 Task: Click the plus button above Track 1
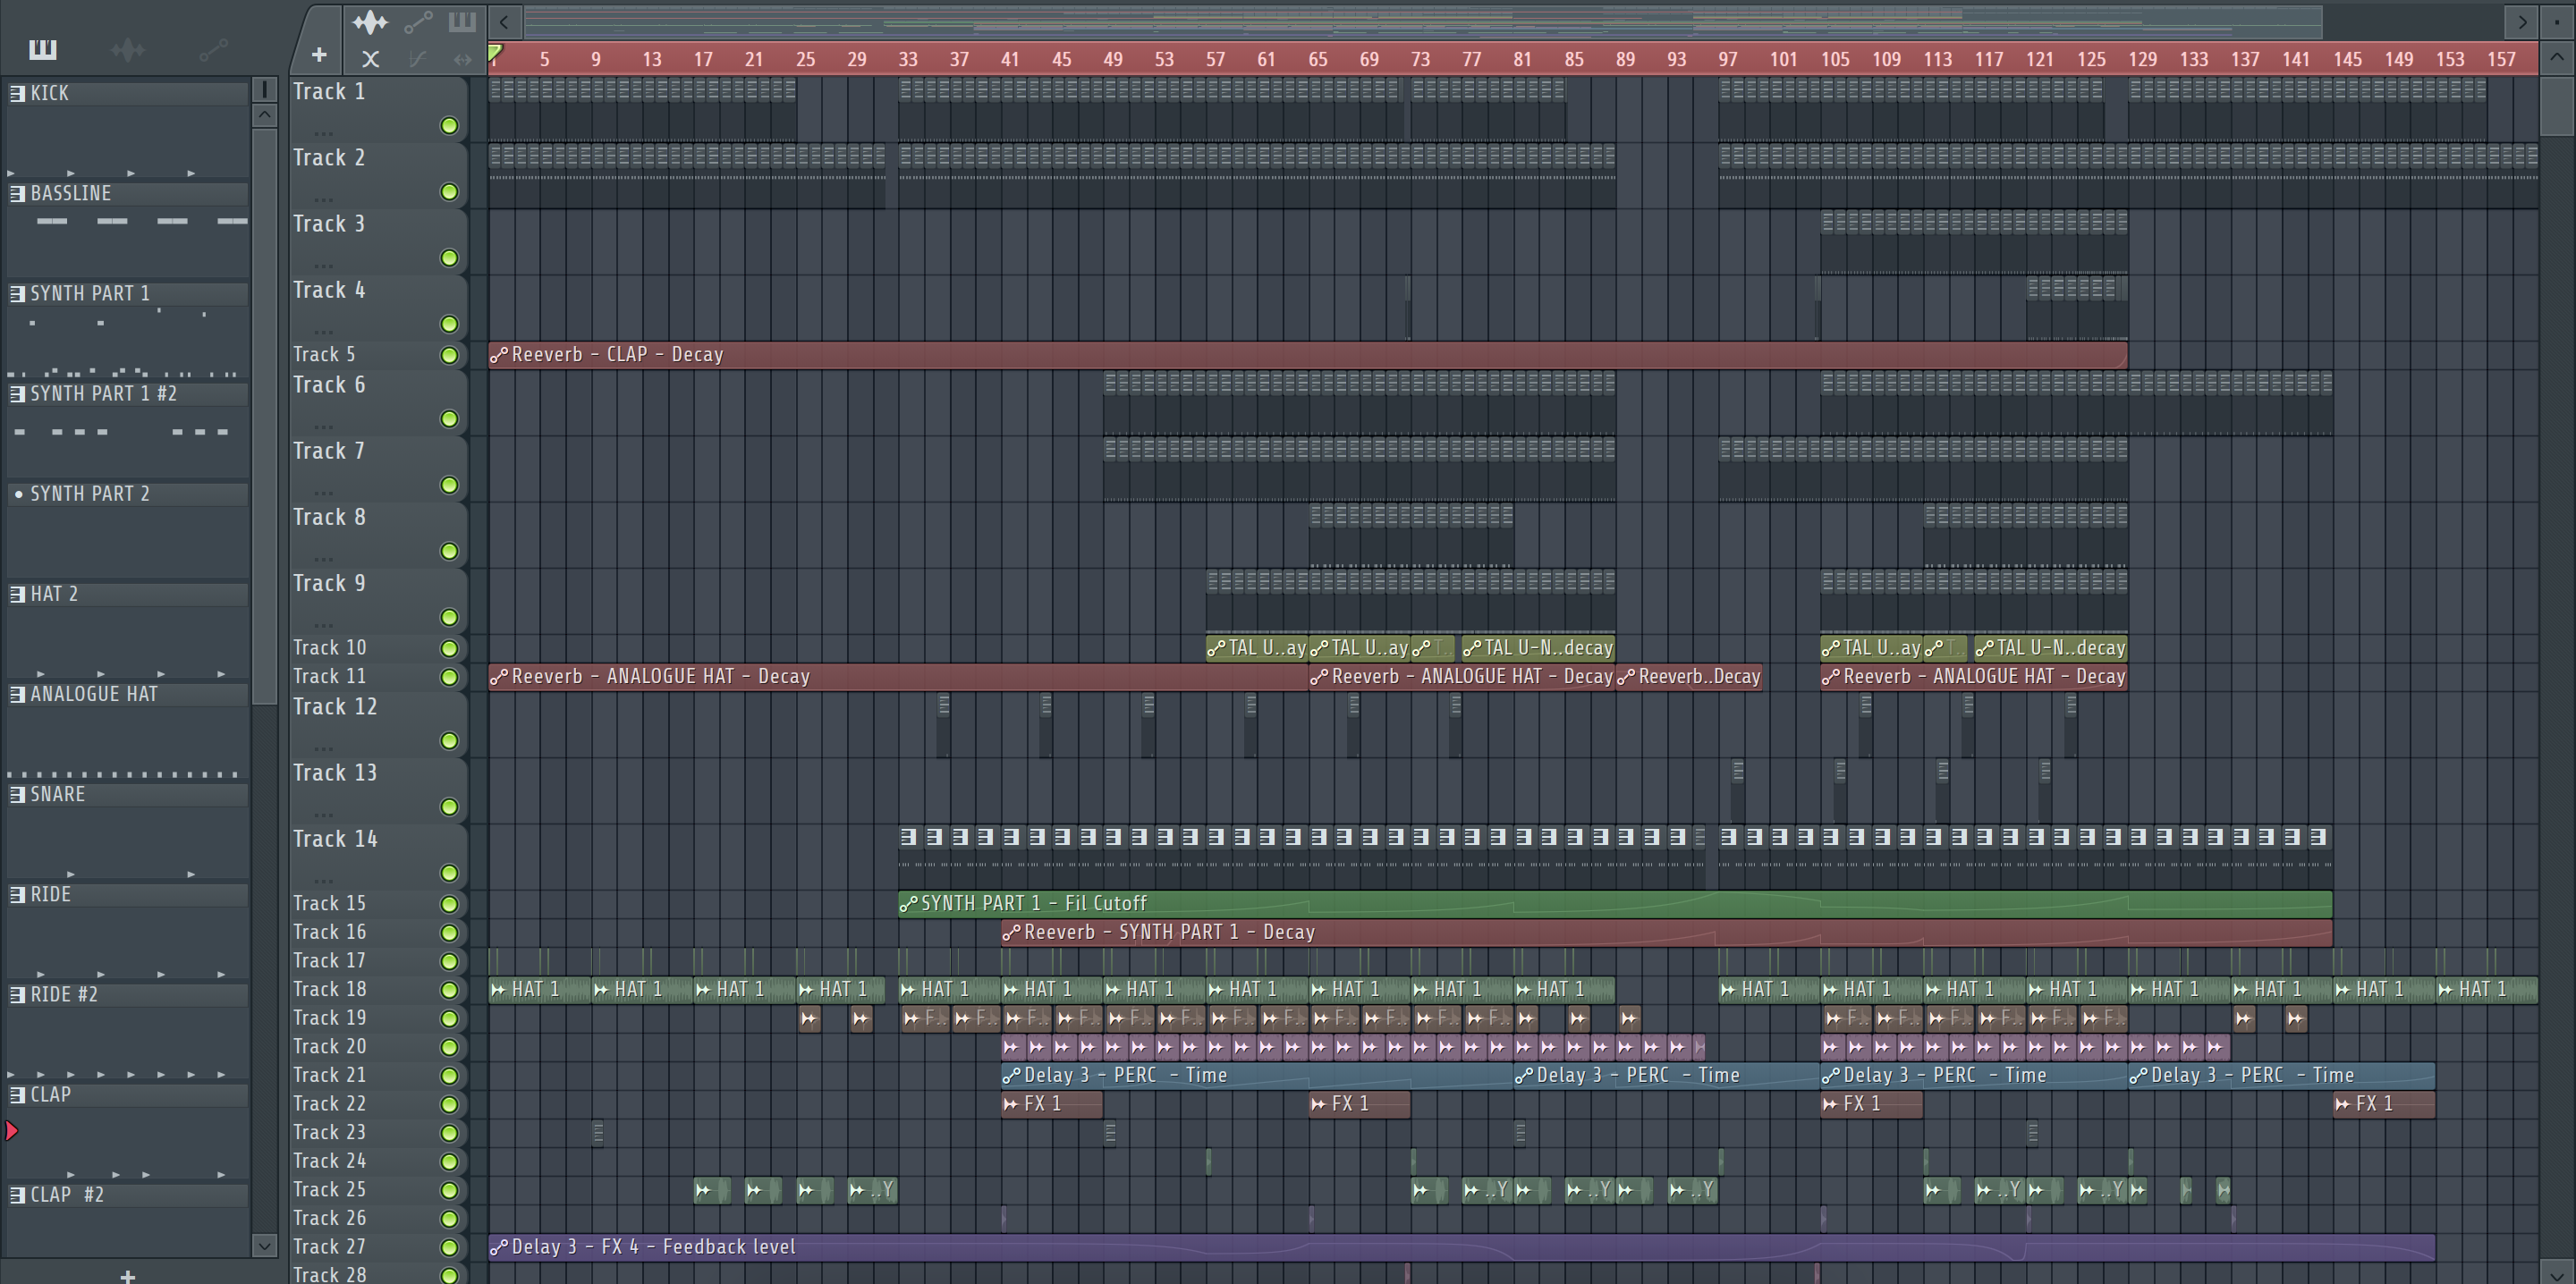[319, 55]
